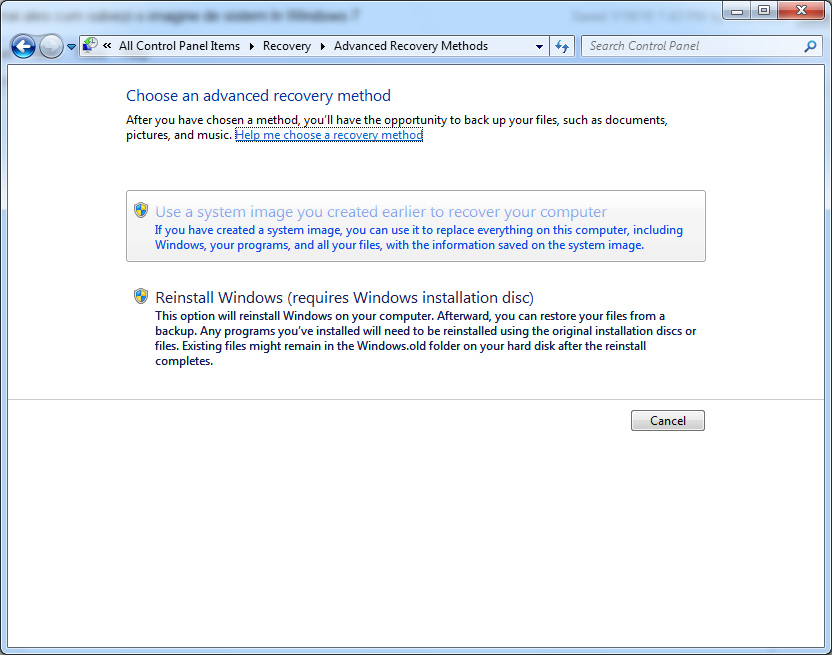Click shield icon beside system image option
Viewport: 832px width, 655px height.
141,210
